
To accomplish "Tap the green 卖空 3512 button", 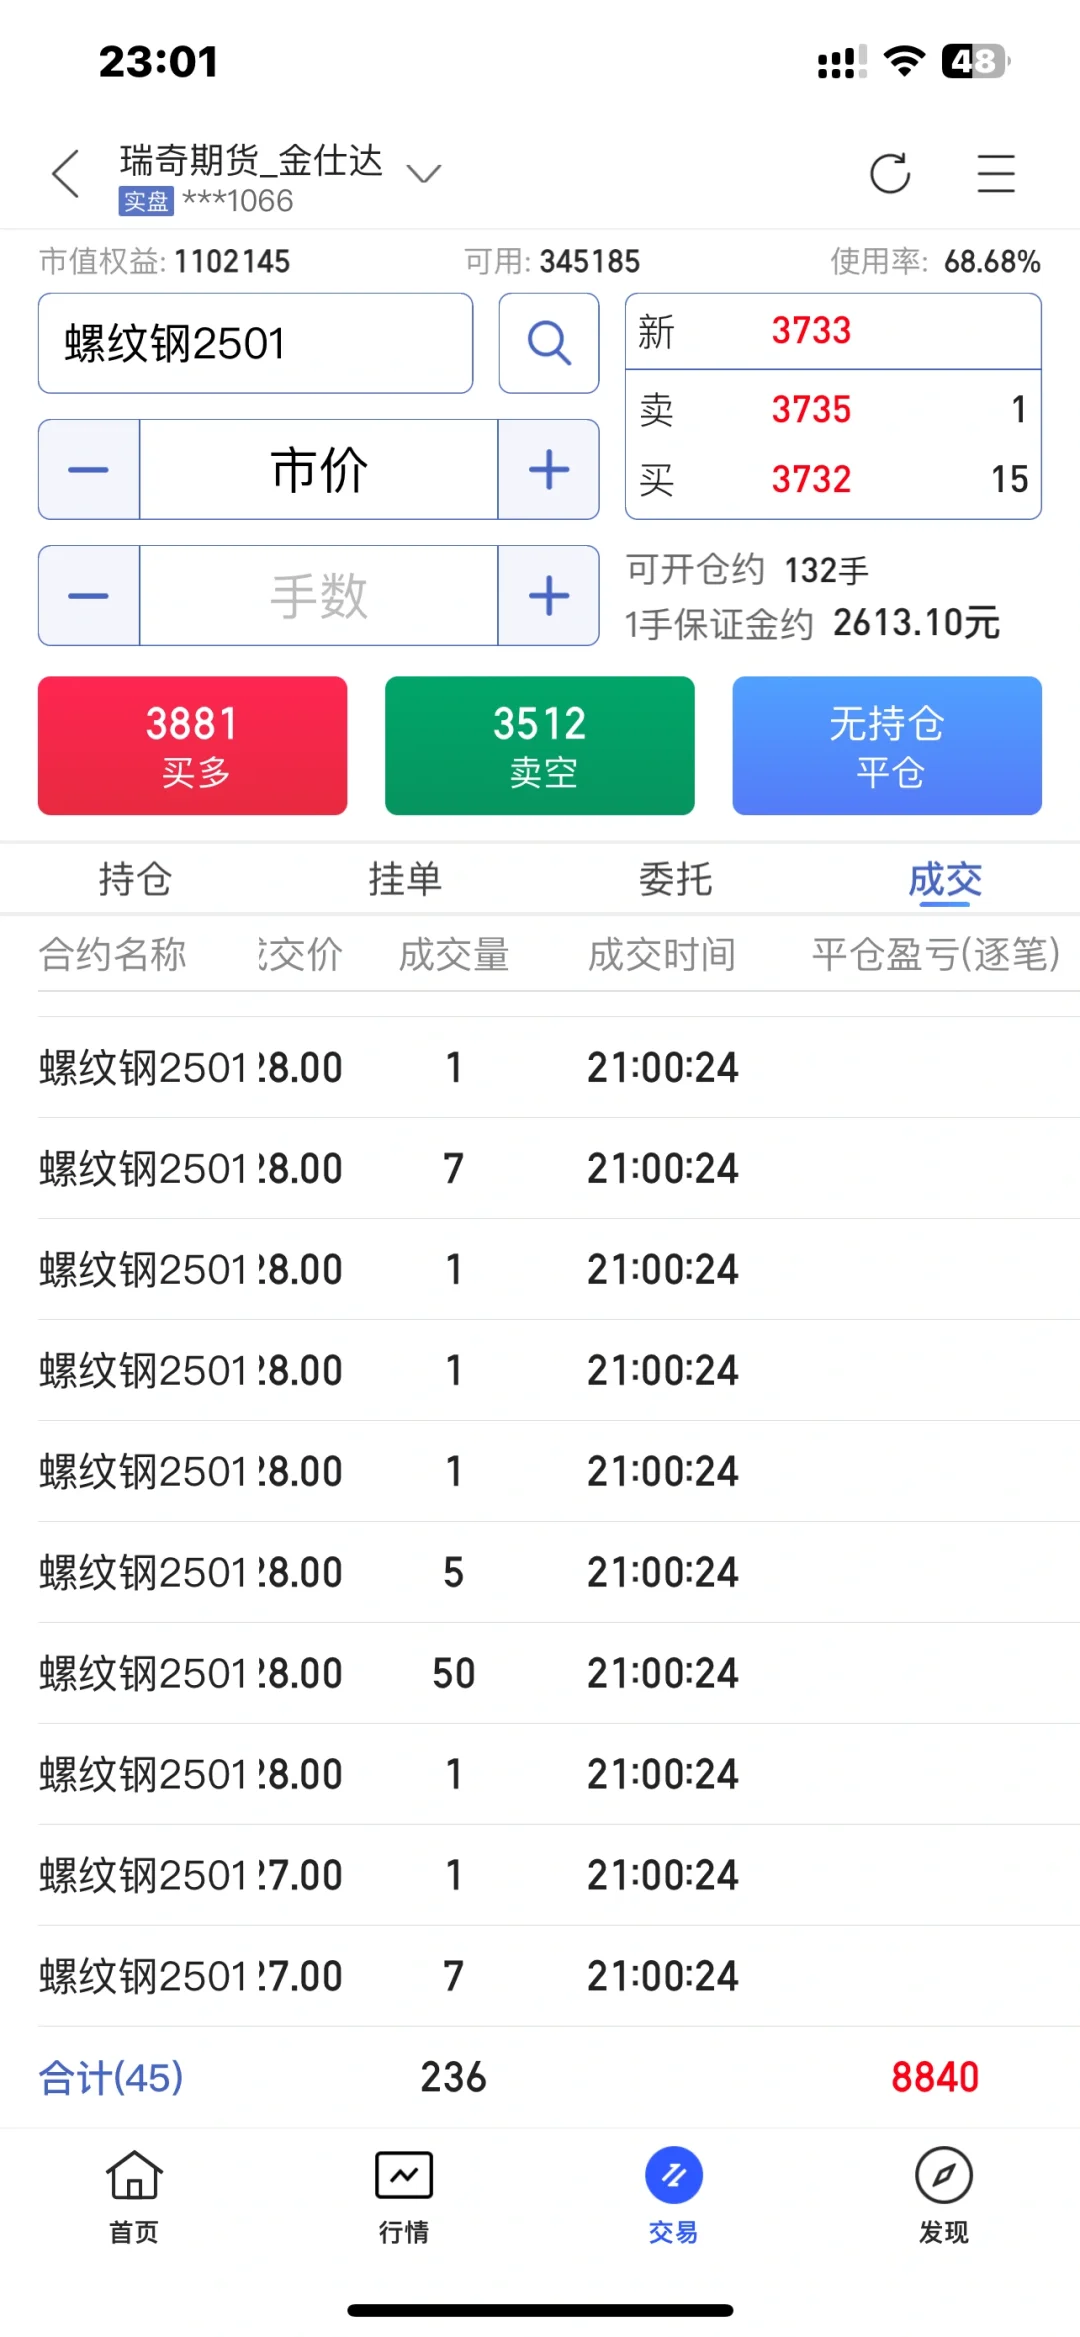I will 540,745.
